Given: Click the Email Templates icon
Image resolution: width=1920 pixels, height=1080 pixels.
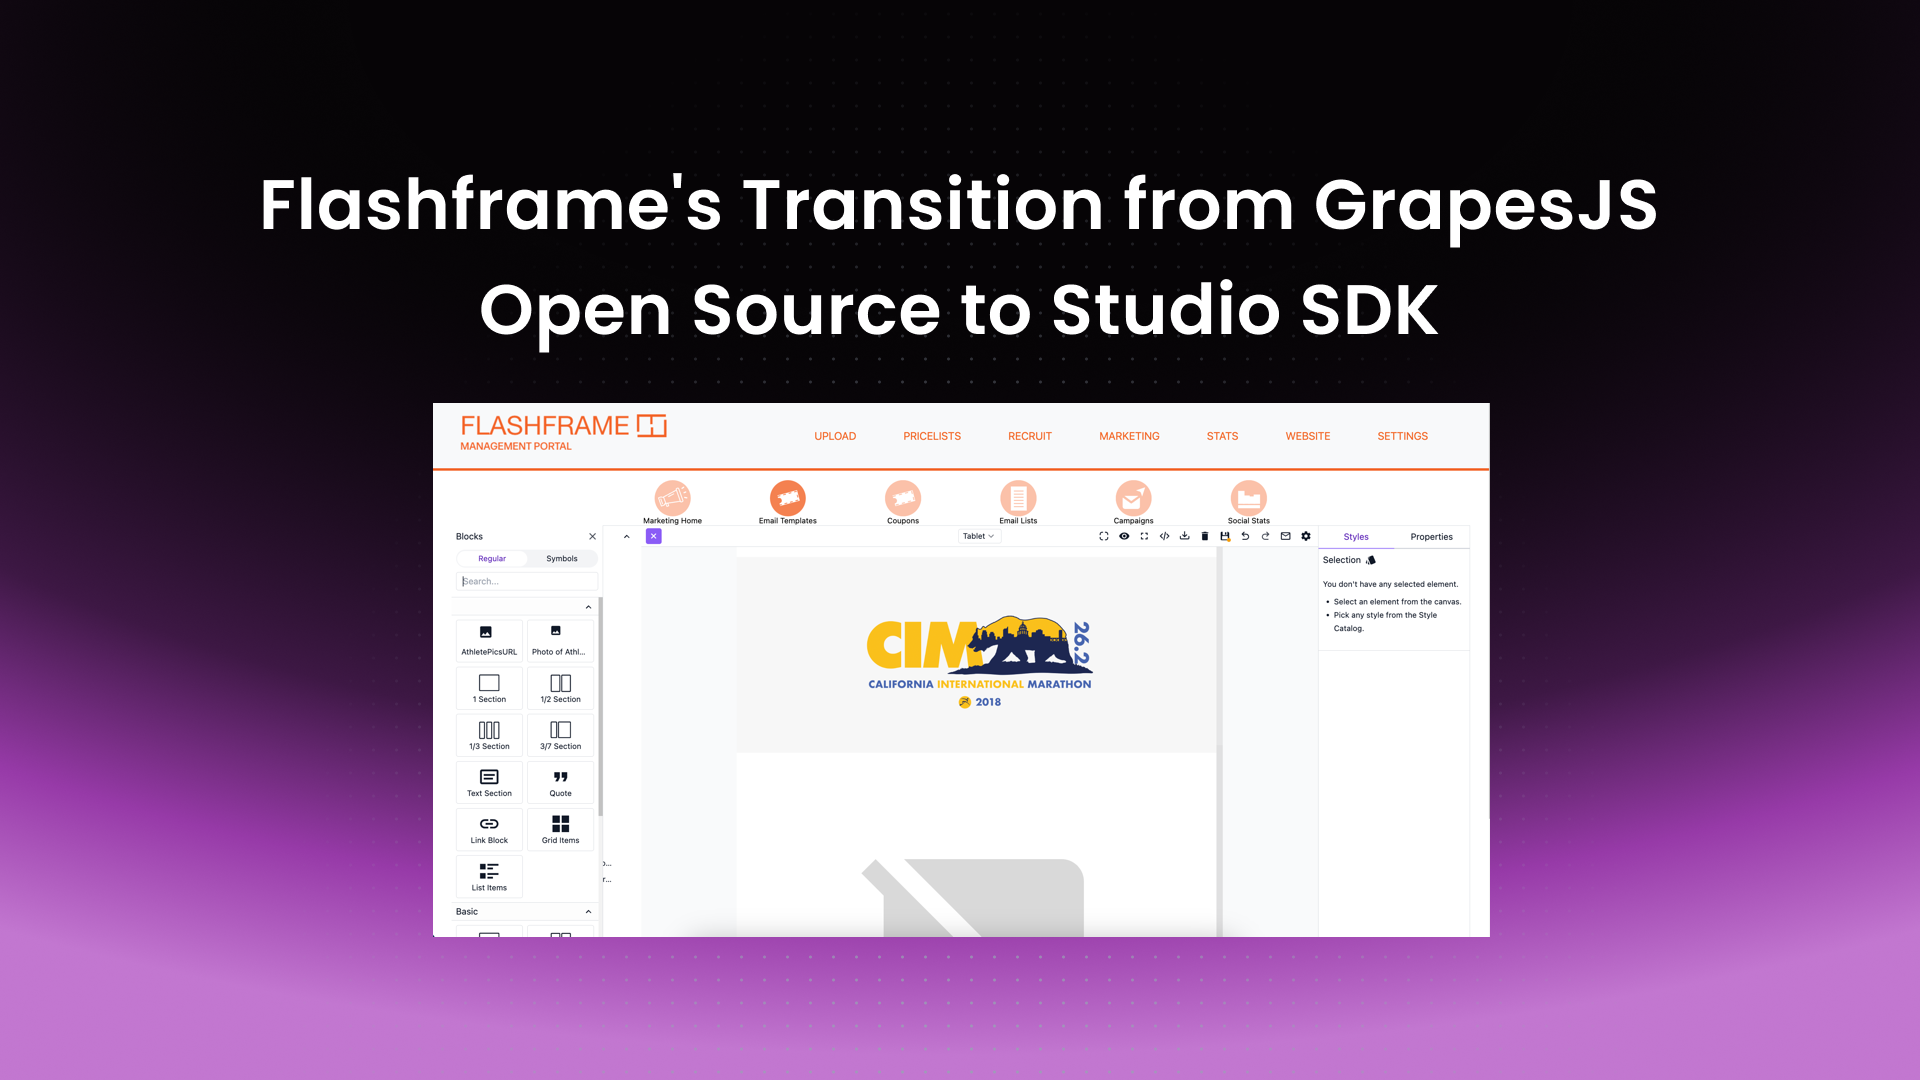Looking at the screenshot, I should tap(786, 498).
